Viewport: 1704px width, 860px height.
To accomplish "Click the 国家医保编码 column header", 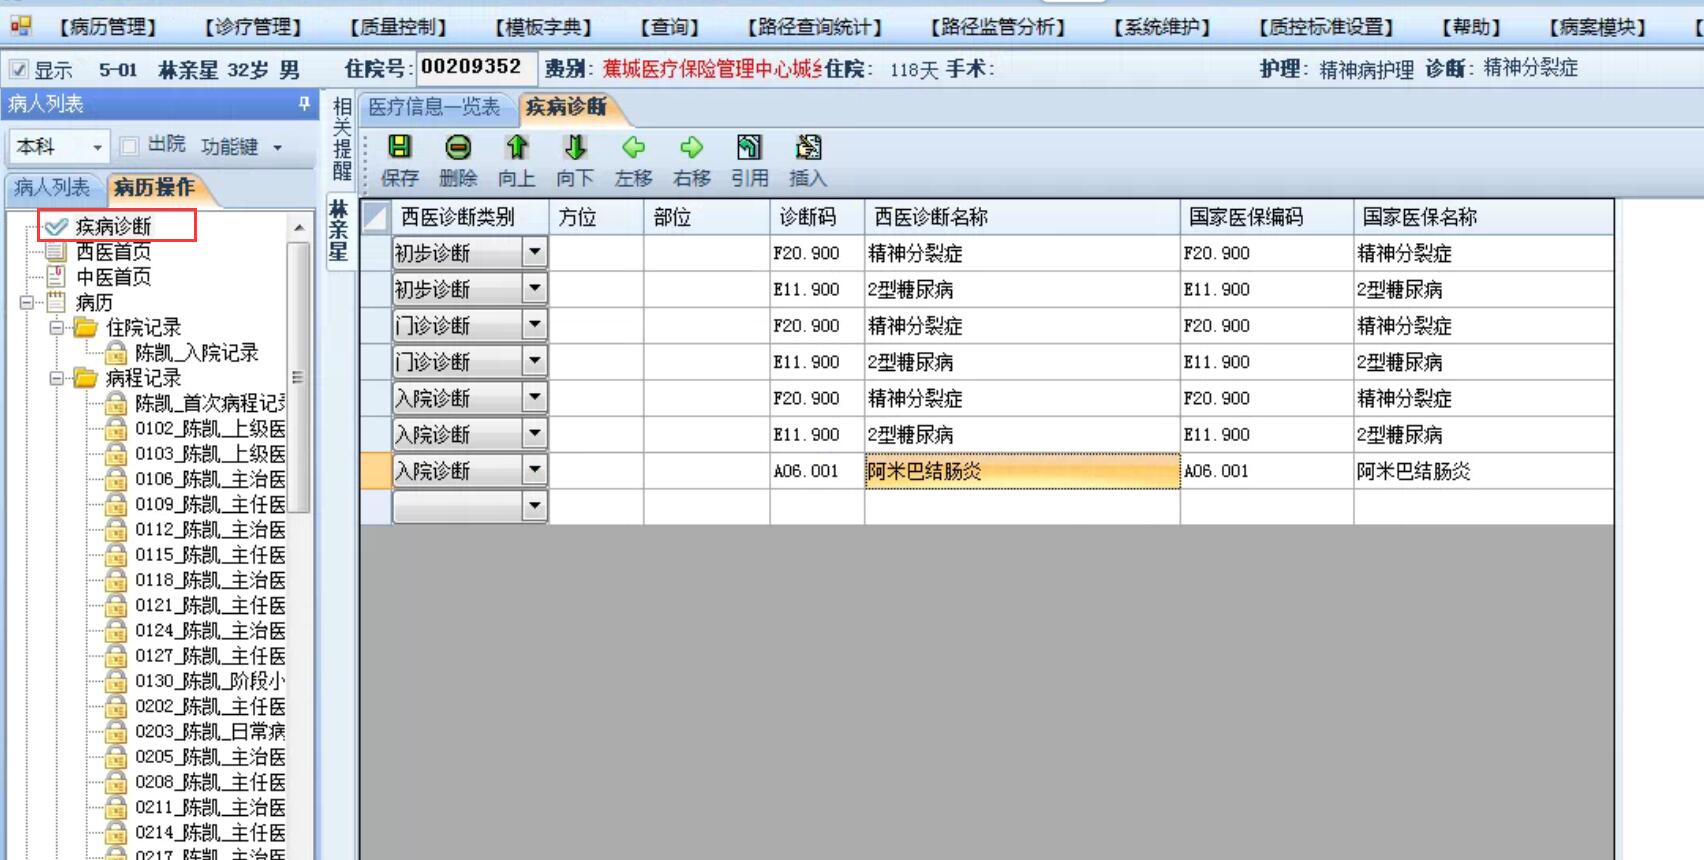I will click(x=1267, y=217).
